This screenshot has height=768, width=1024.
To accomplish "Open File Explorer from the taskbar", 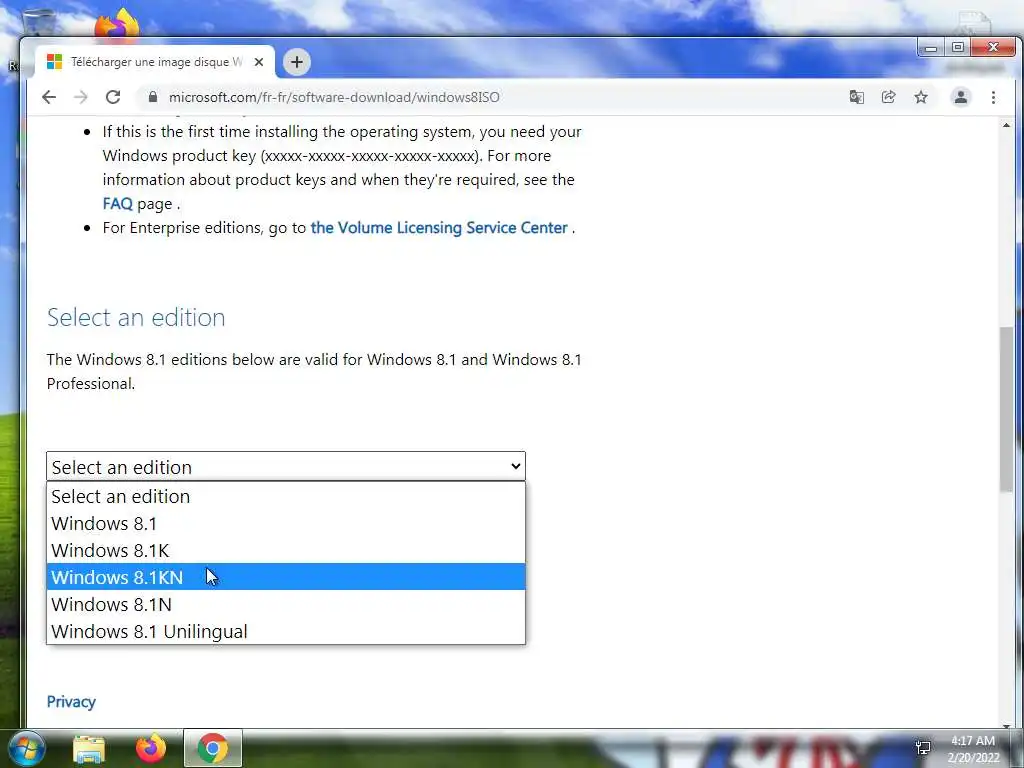I will (x=89, y=748).
